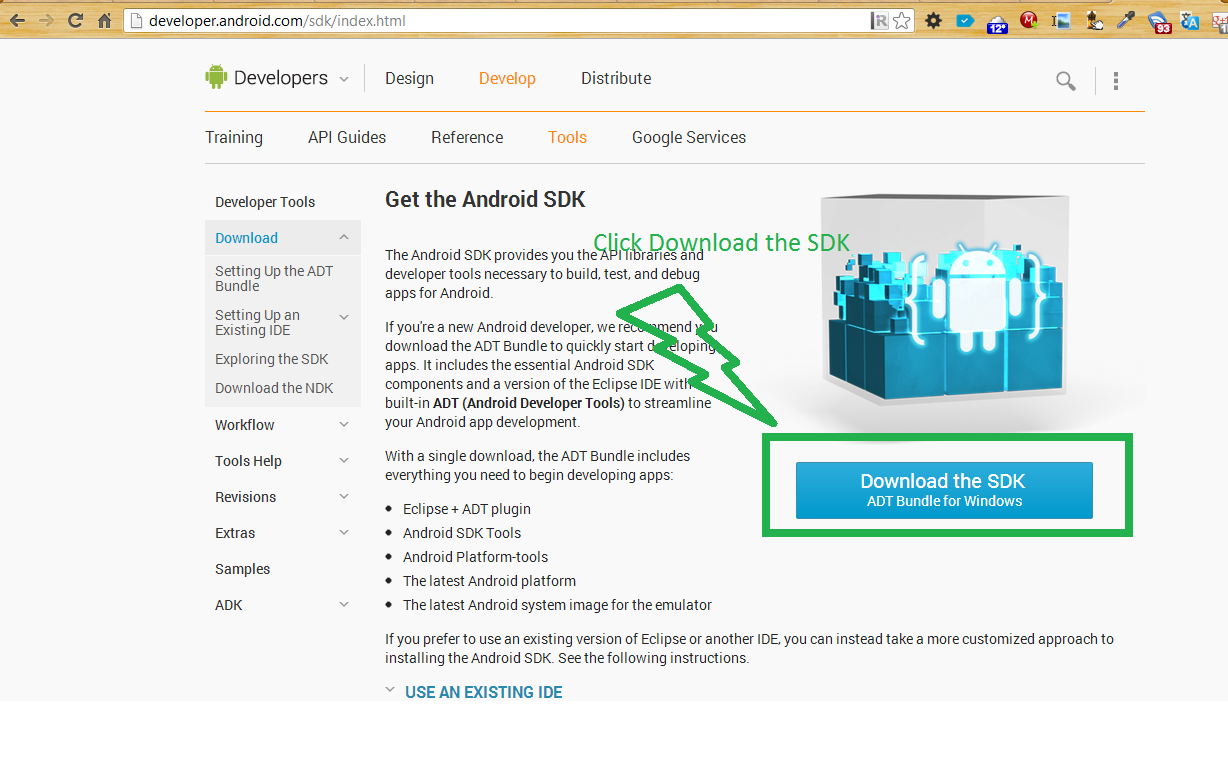The image size is (1228, 766).
Task: Open site search magnifier icon
Action: click(1066, 81)
